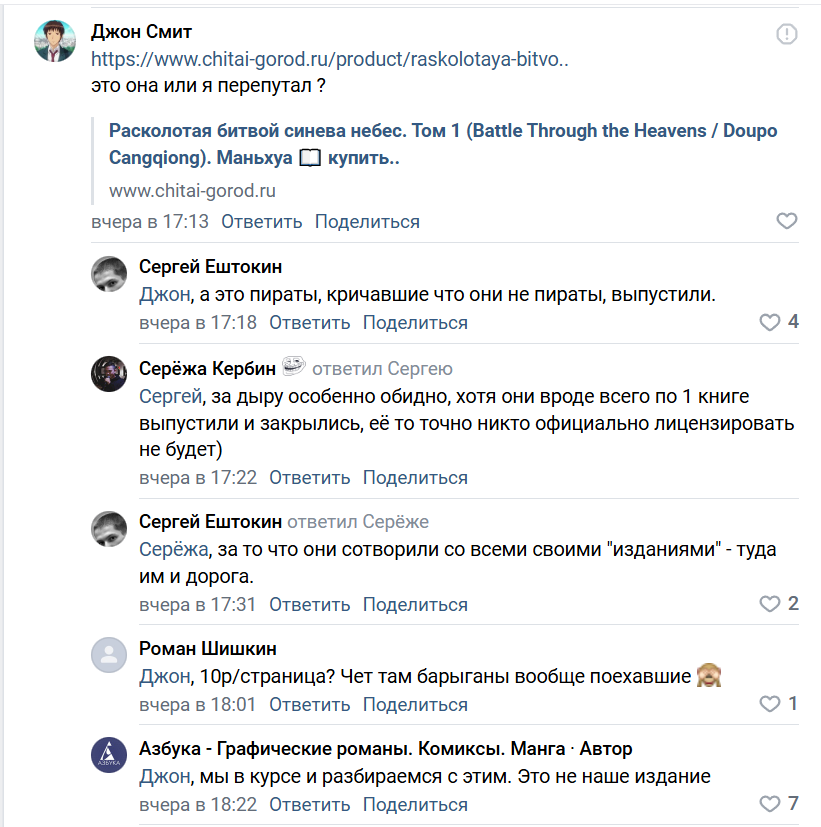The image size is (821, 827).
Task: Open Джон Смит's profile avatar
Action: tap(55, 41)
